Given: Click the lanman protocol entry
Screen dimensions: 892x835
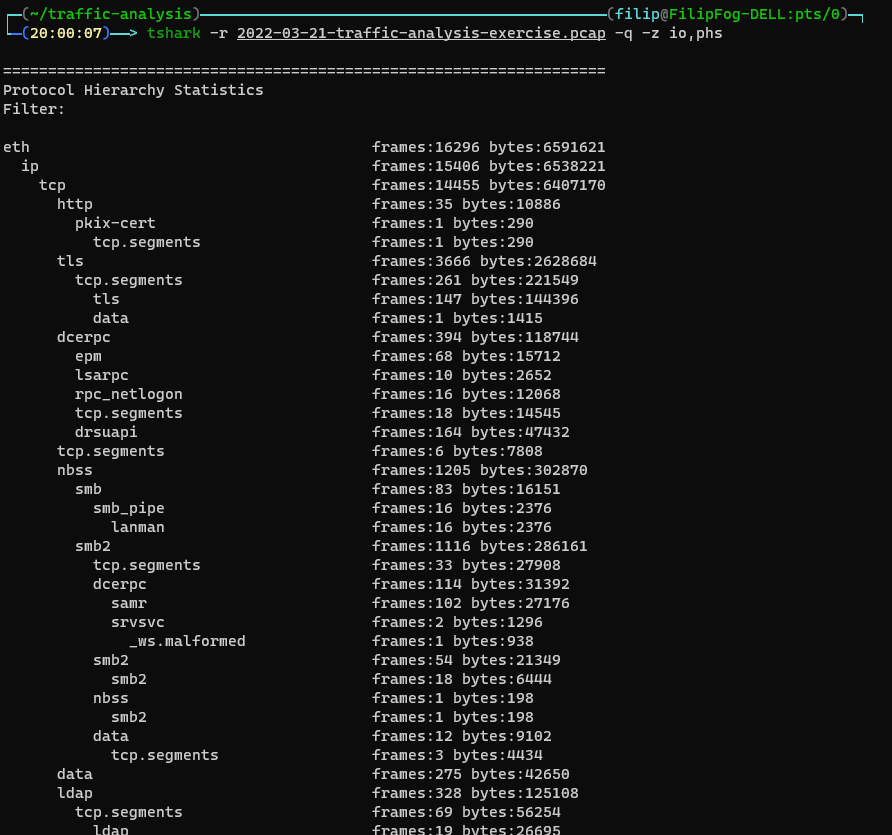Looking at the screenshot, I should pyautogui.click(x=138, y=527).
